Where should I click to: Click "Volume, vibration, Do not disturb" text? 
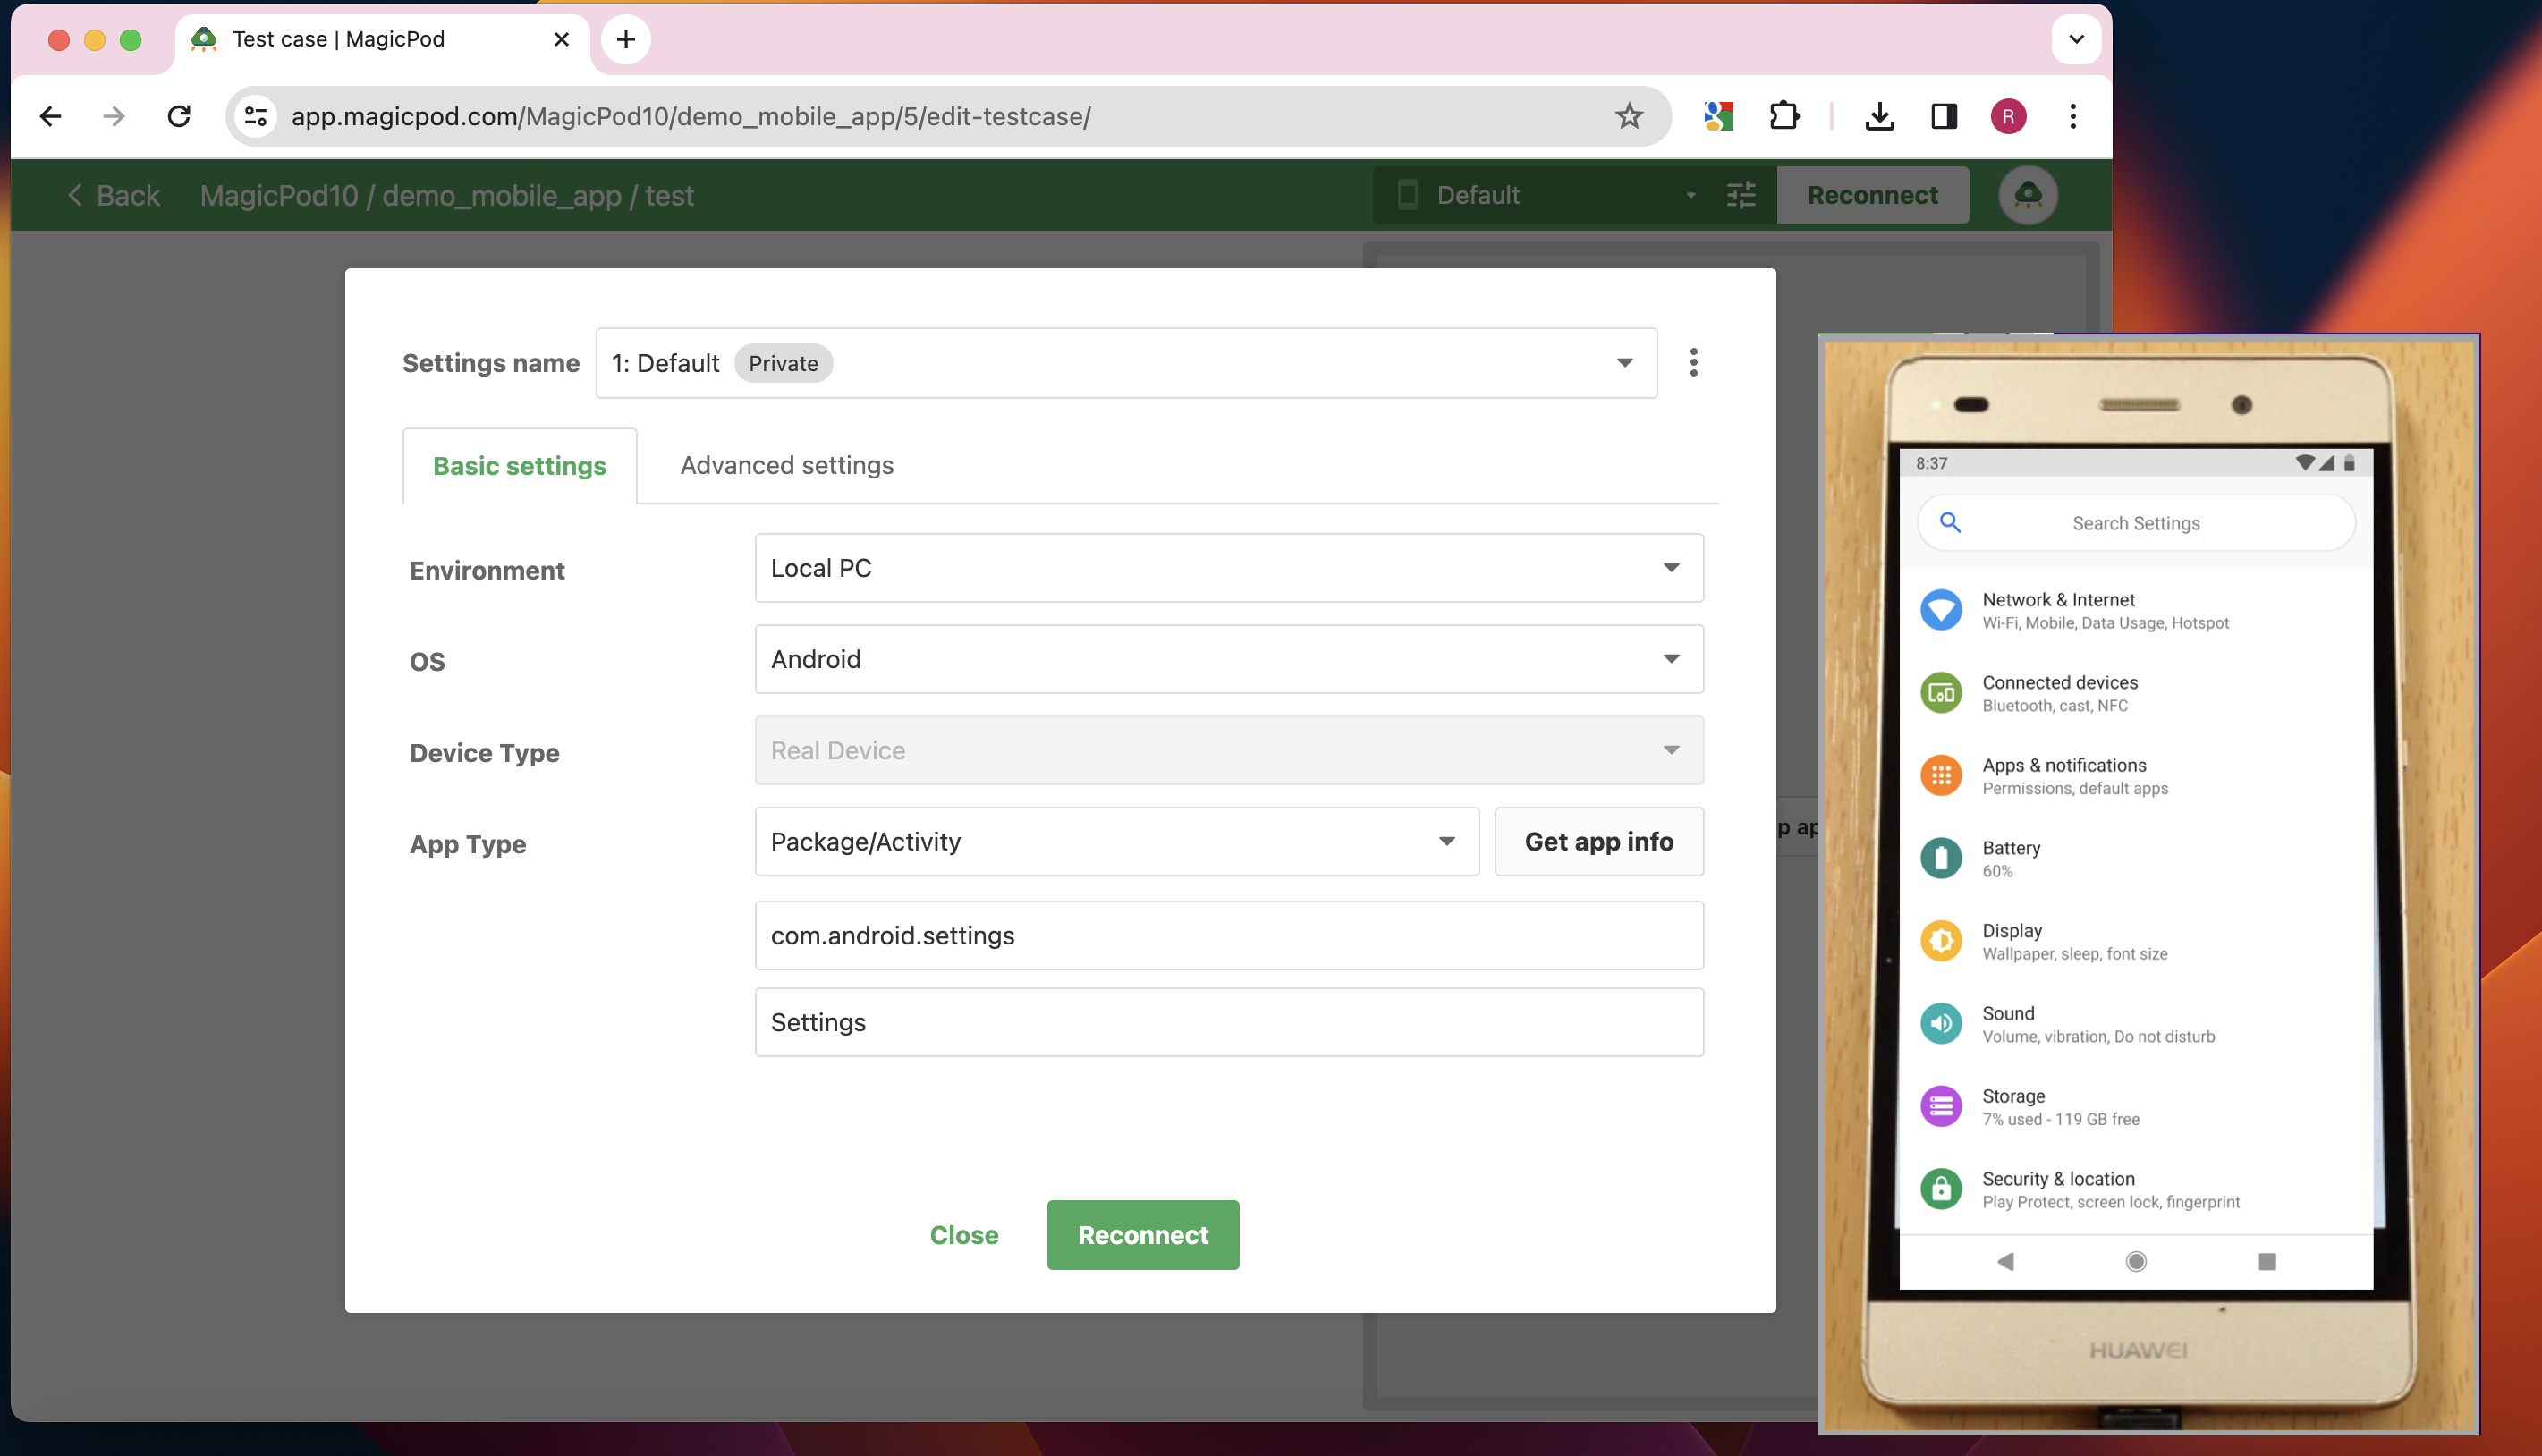(2098, 1037)
